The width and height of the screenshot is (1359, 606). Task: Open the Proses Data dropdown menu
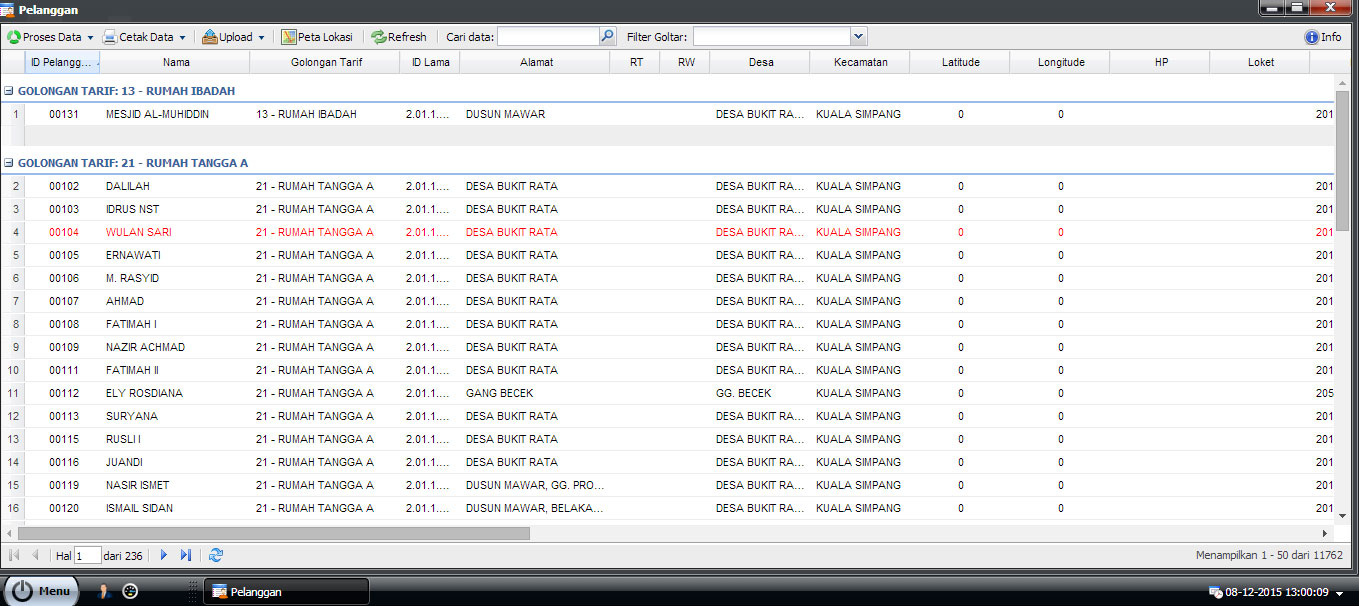click(x=51, y=37)
